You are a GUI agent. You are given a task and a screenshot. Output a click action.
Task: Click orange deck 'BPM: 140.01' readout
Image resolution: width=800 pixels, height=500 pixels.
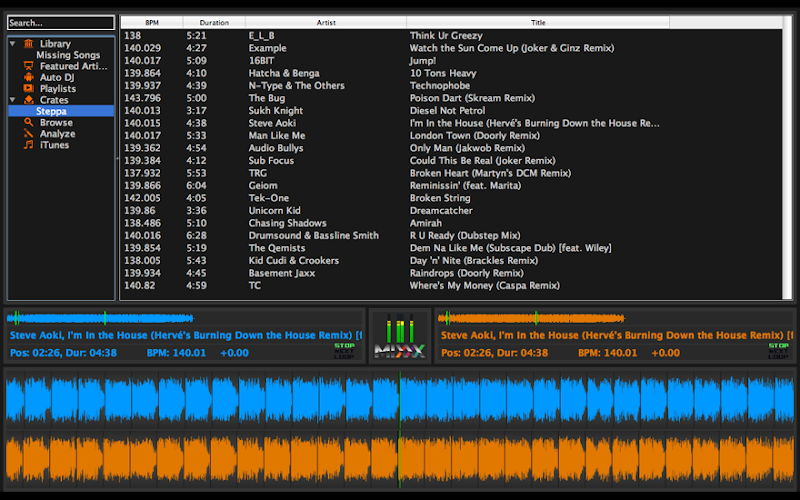(x=607, y=353)
